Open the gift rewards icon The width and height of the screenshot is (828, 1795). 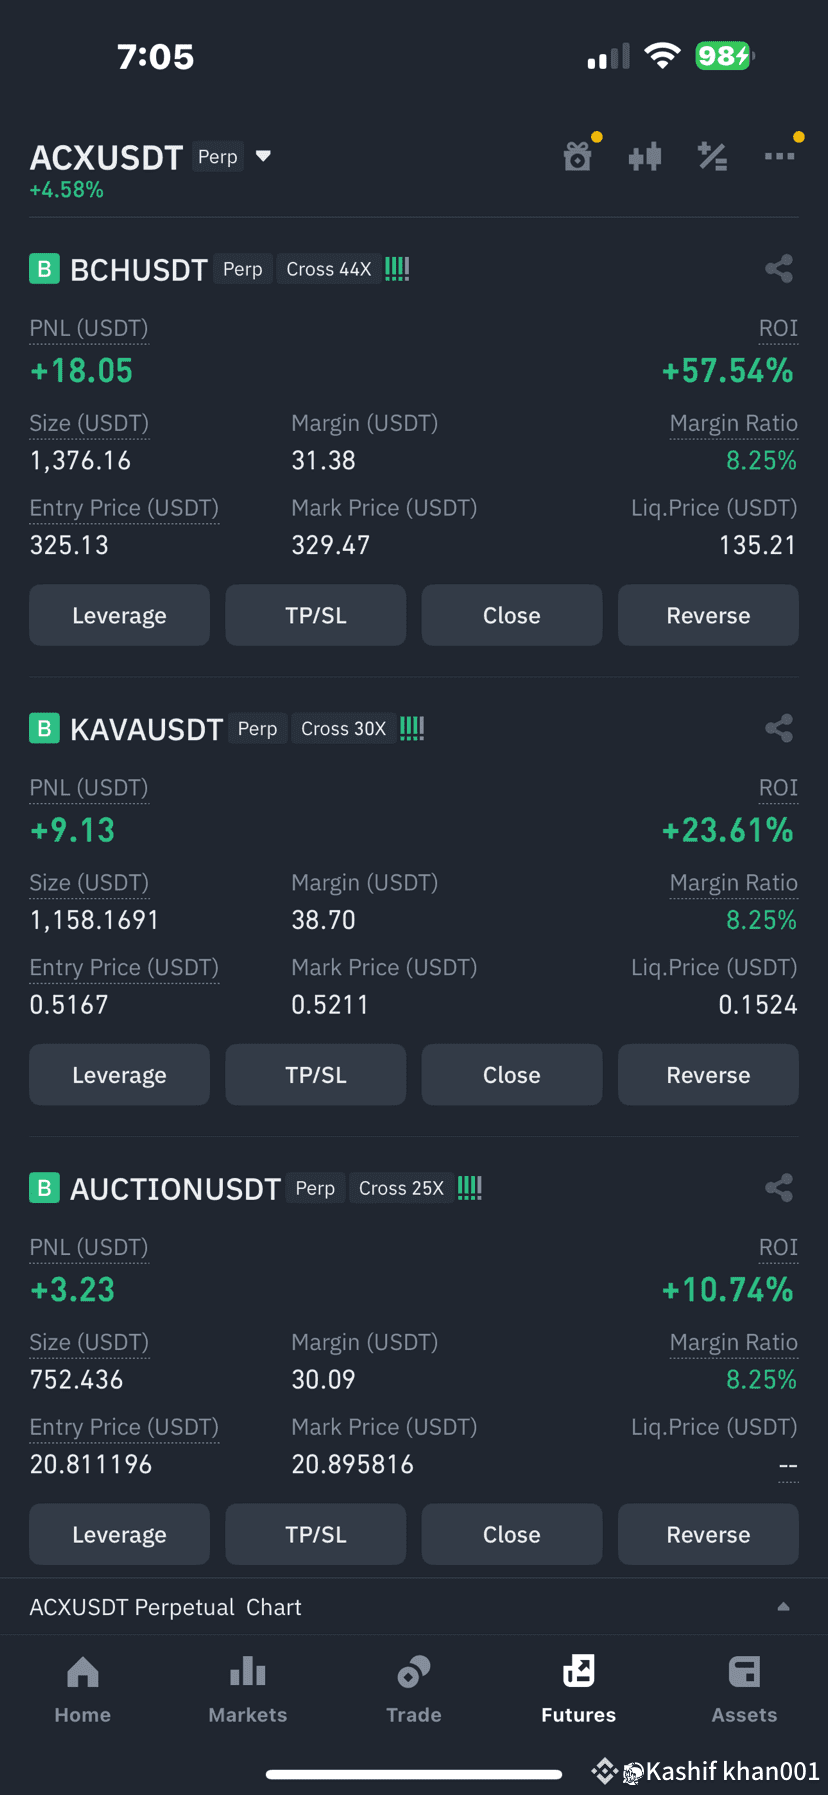(578, 156)
